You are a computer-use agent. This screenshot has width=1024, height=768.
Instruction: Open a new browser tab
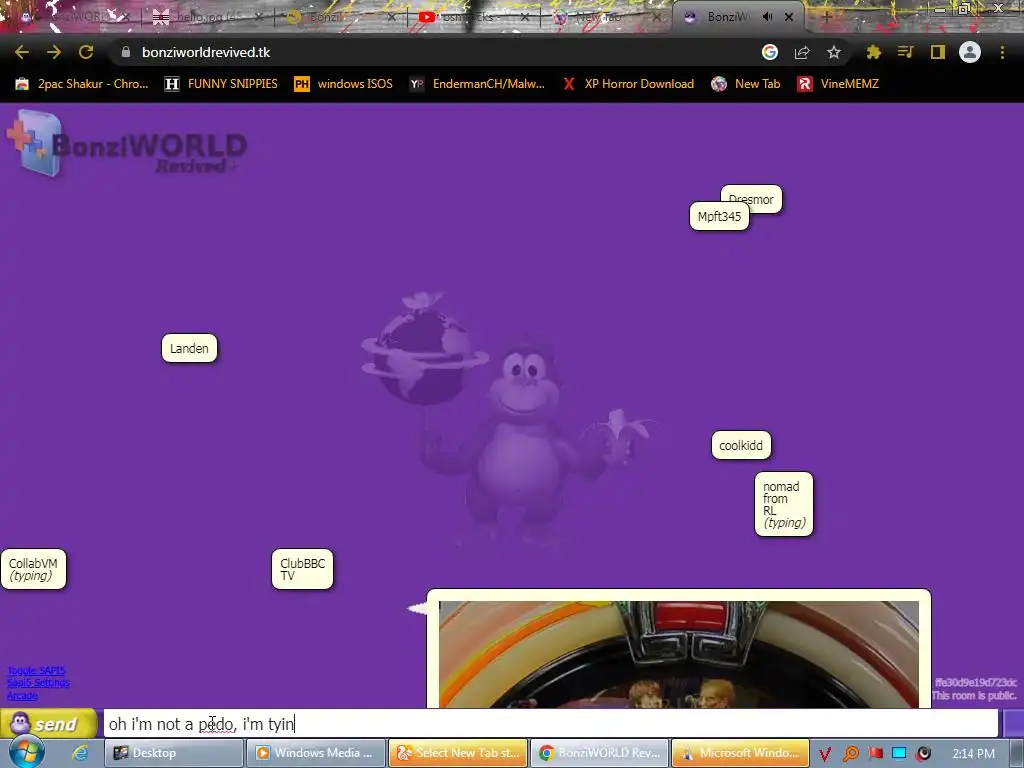click(x=826, y=17)
